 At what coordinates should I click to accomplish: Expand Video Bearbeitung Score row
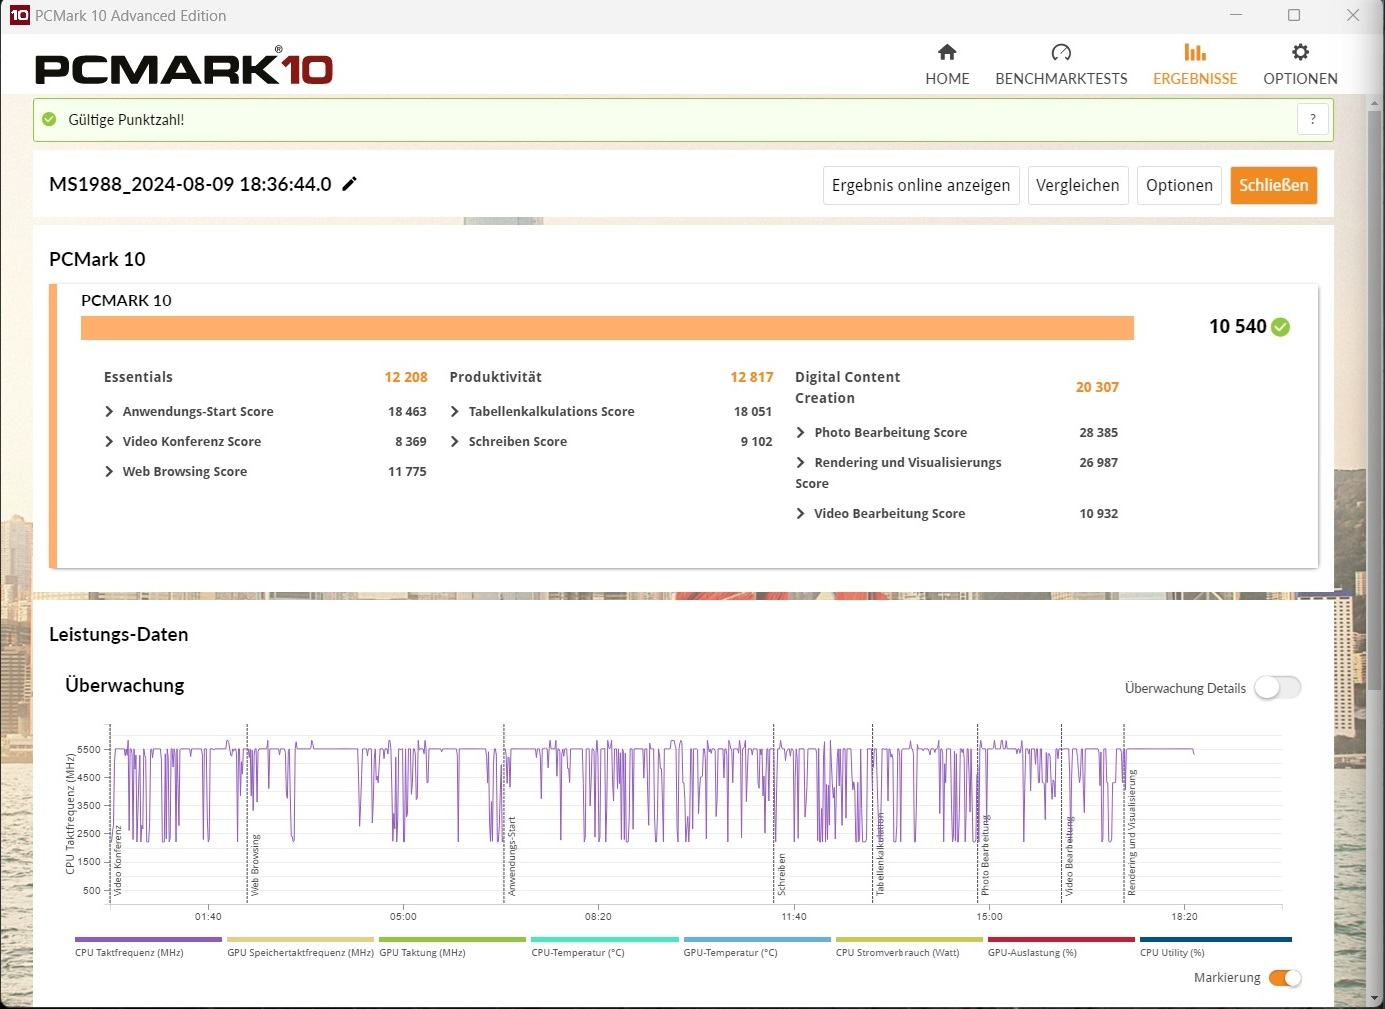(x=801, y=513)
